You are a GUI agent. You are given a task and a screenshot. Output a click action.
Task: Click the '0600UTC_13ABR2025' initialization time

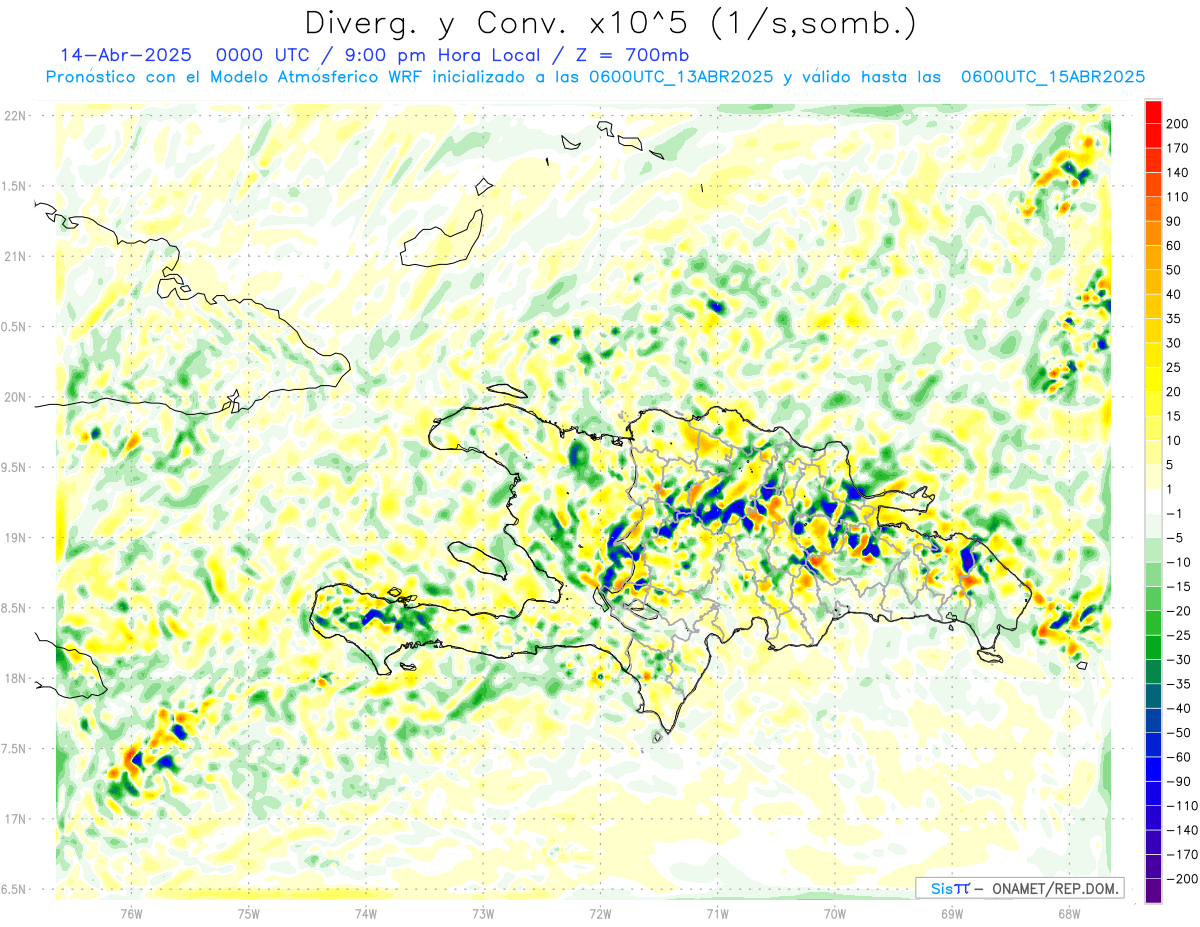tap(682, 77)
